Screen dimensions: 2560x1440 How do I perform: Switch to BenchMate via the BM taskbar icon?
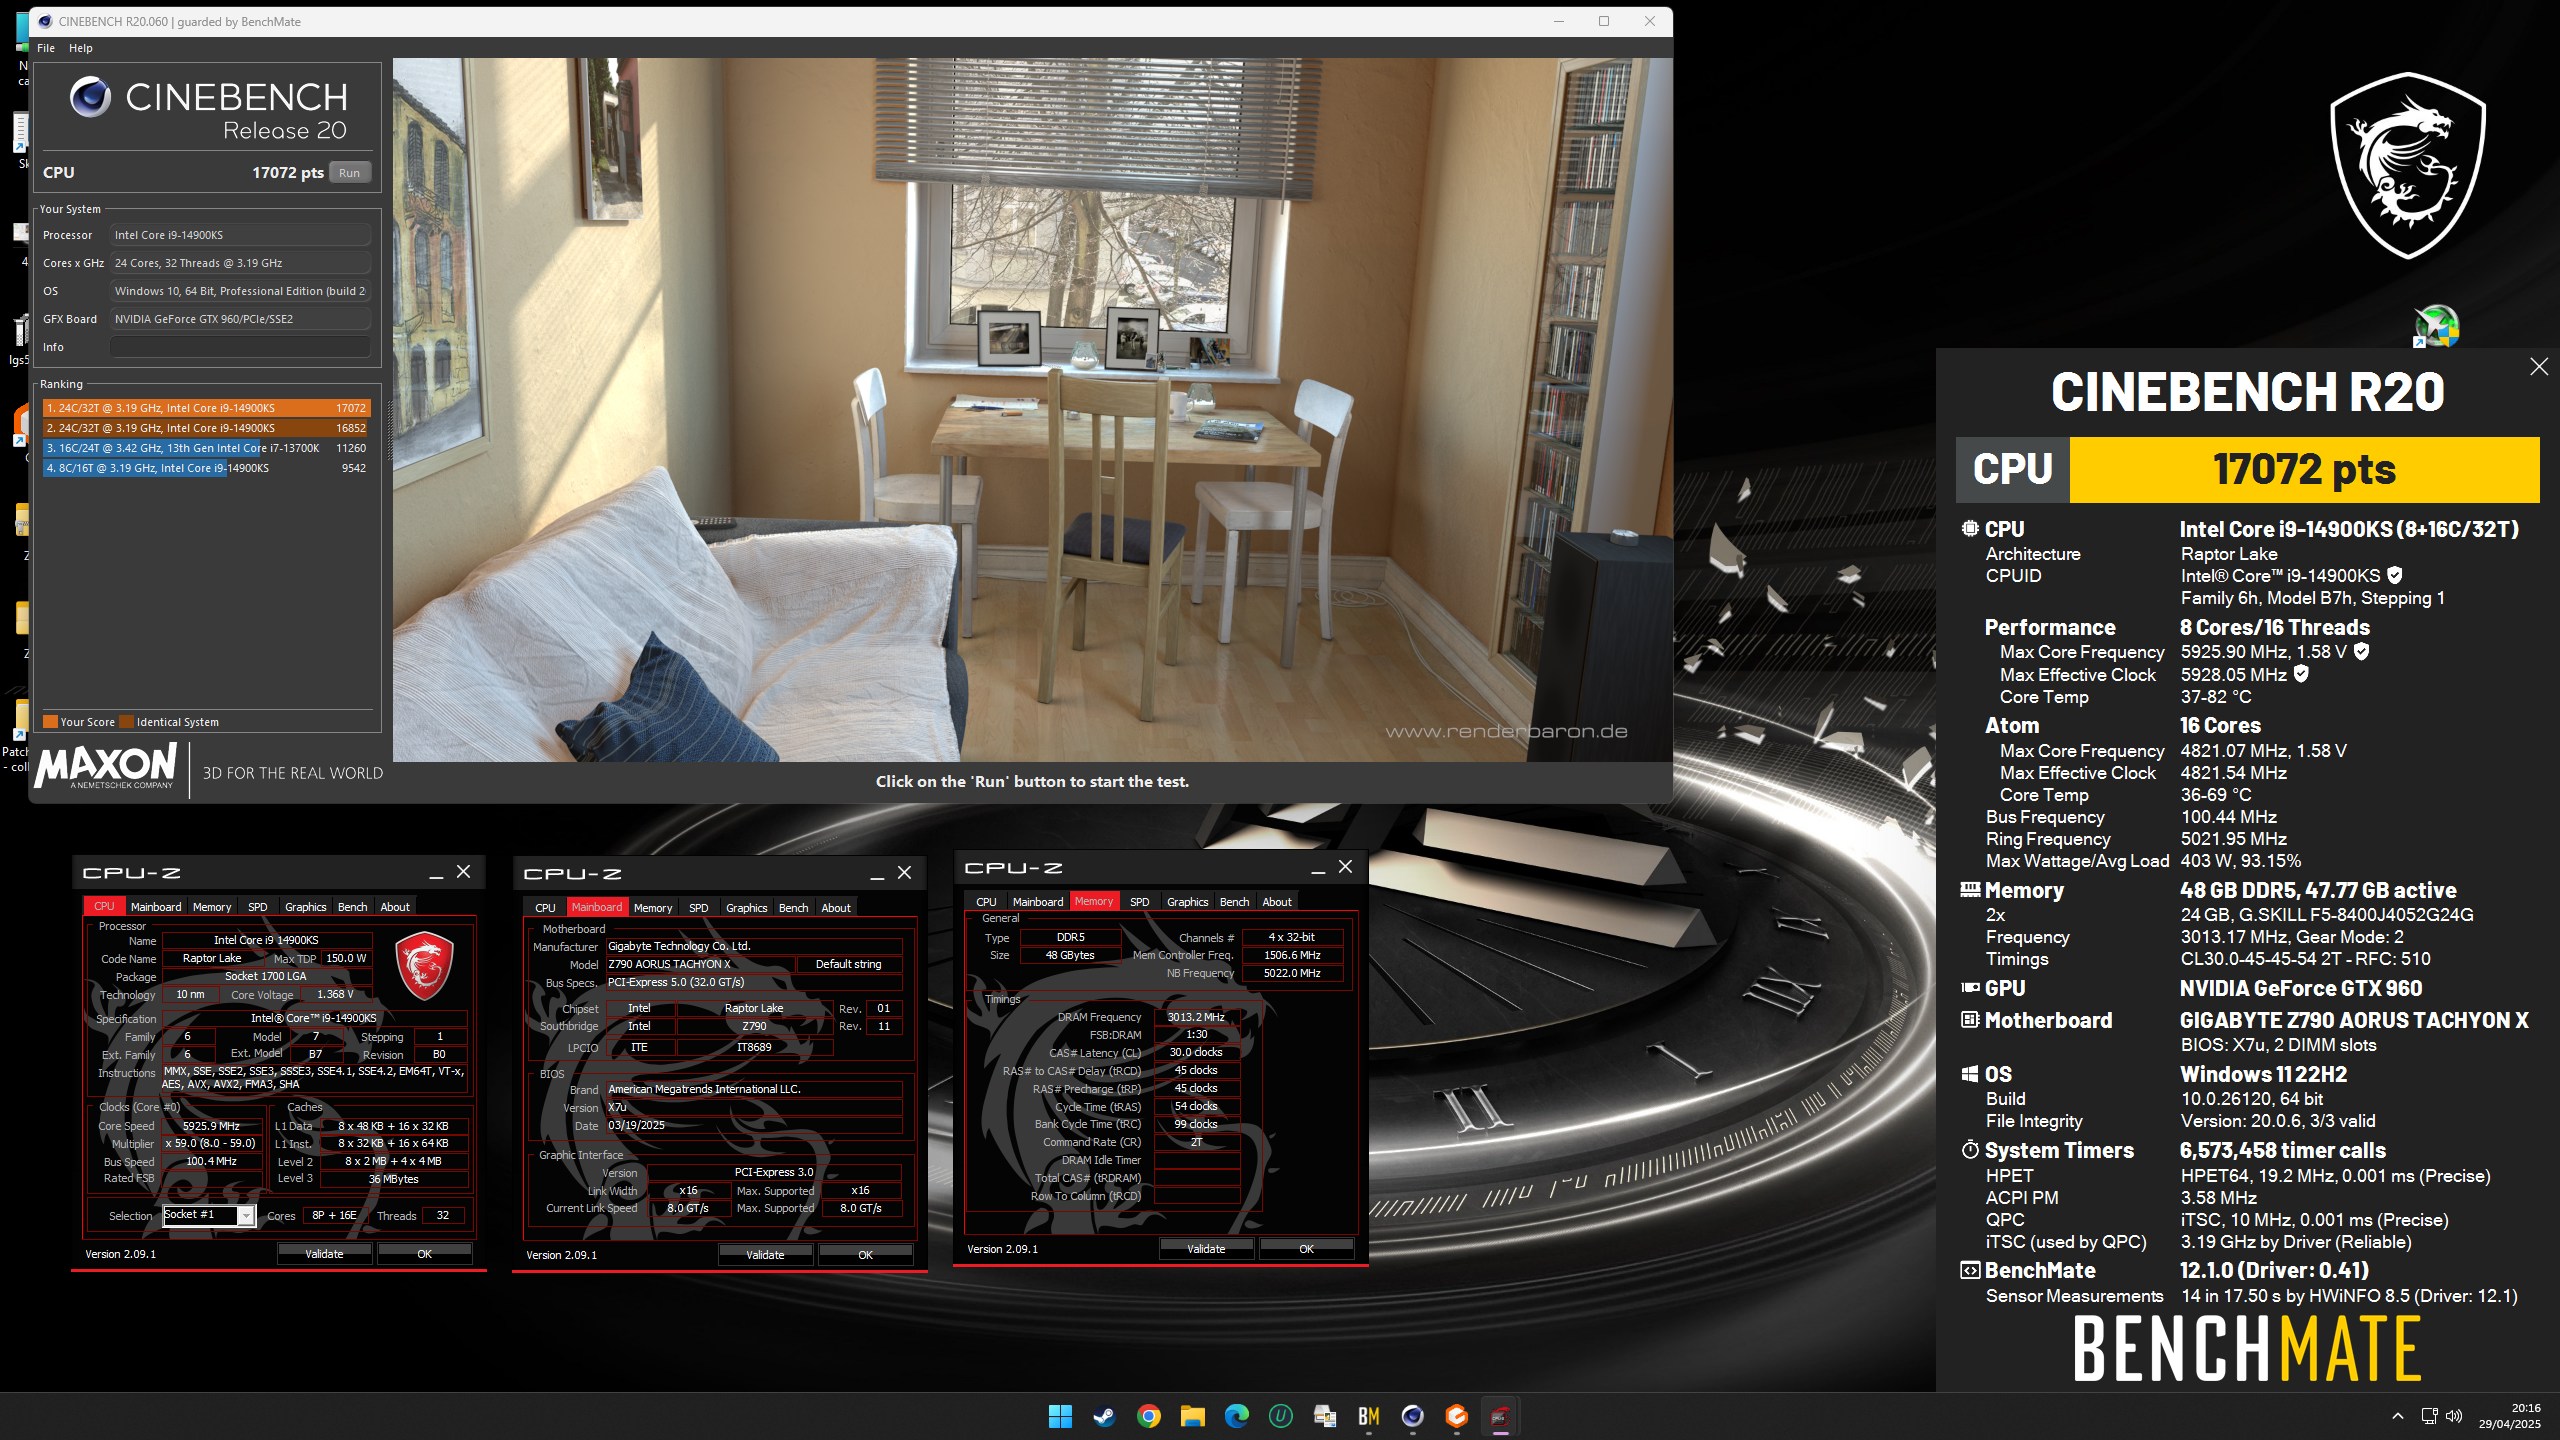tap(1369, 1416)
